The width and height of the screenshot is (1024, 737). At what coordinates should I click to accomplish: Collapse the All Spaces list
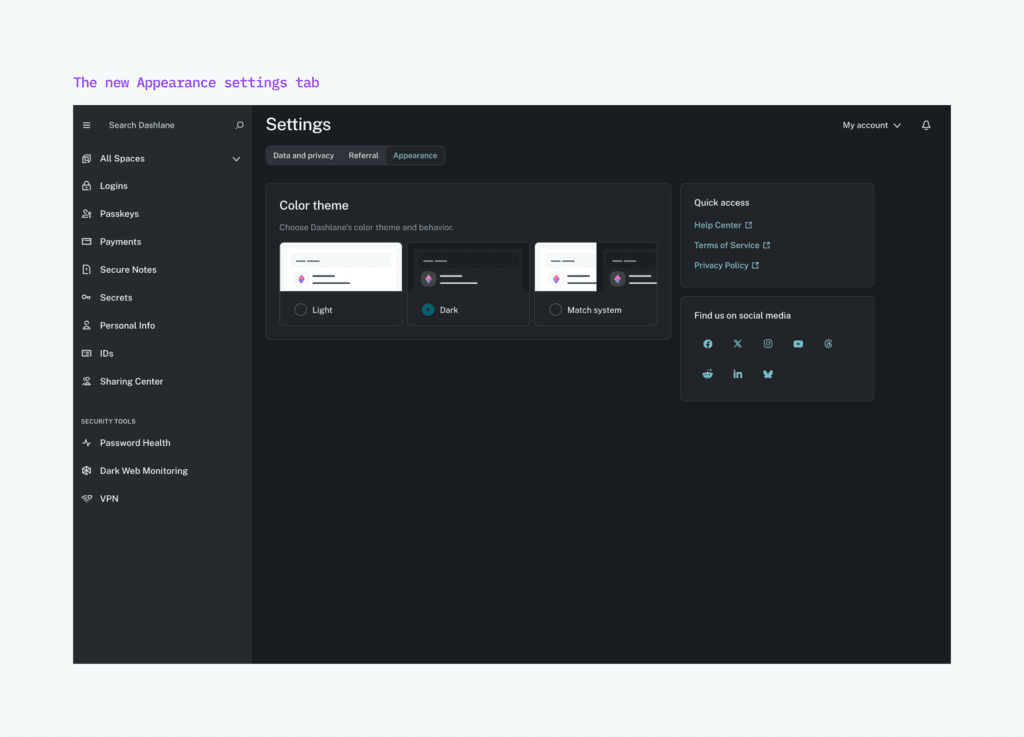[236, 158]
